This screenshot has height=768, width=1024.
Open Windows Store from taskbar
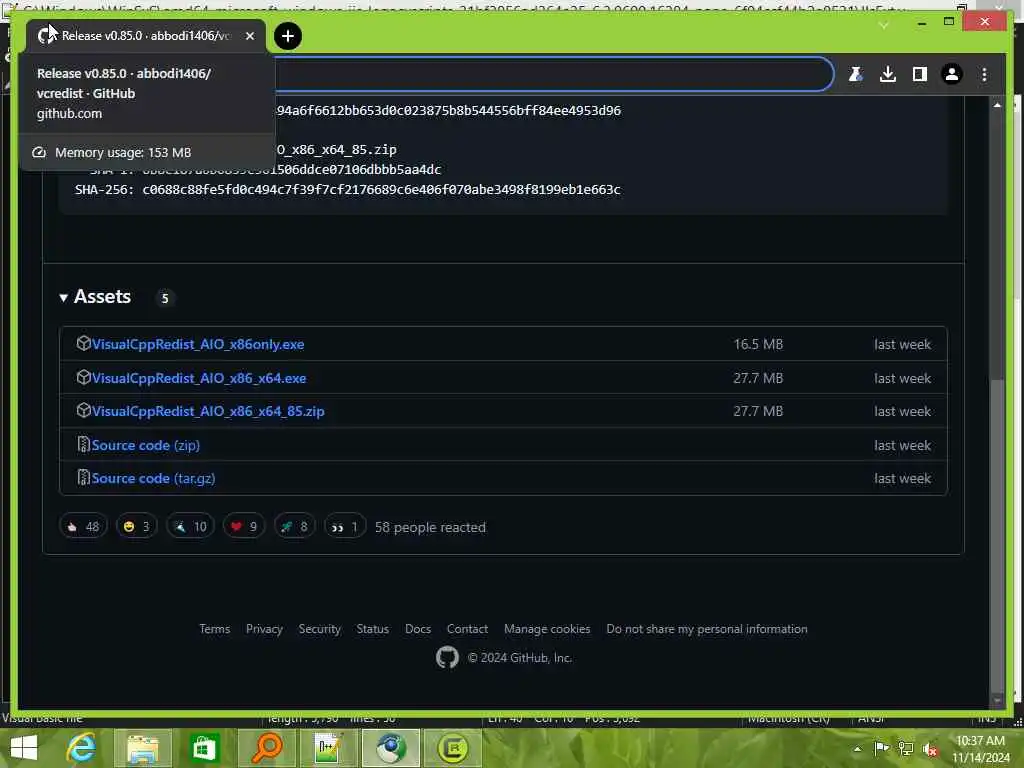pyautogui.click(x=204, y=748)
